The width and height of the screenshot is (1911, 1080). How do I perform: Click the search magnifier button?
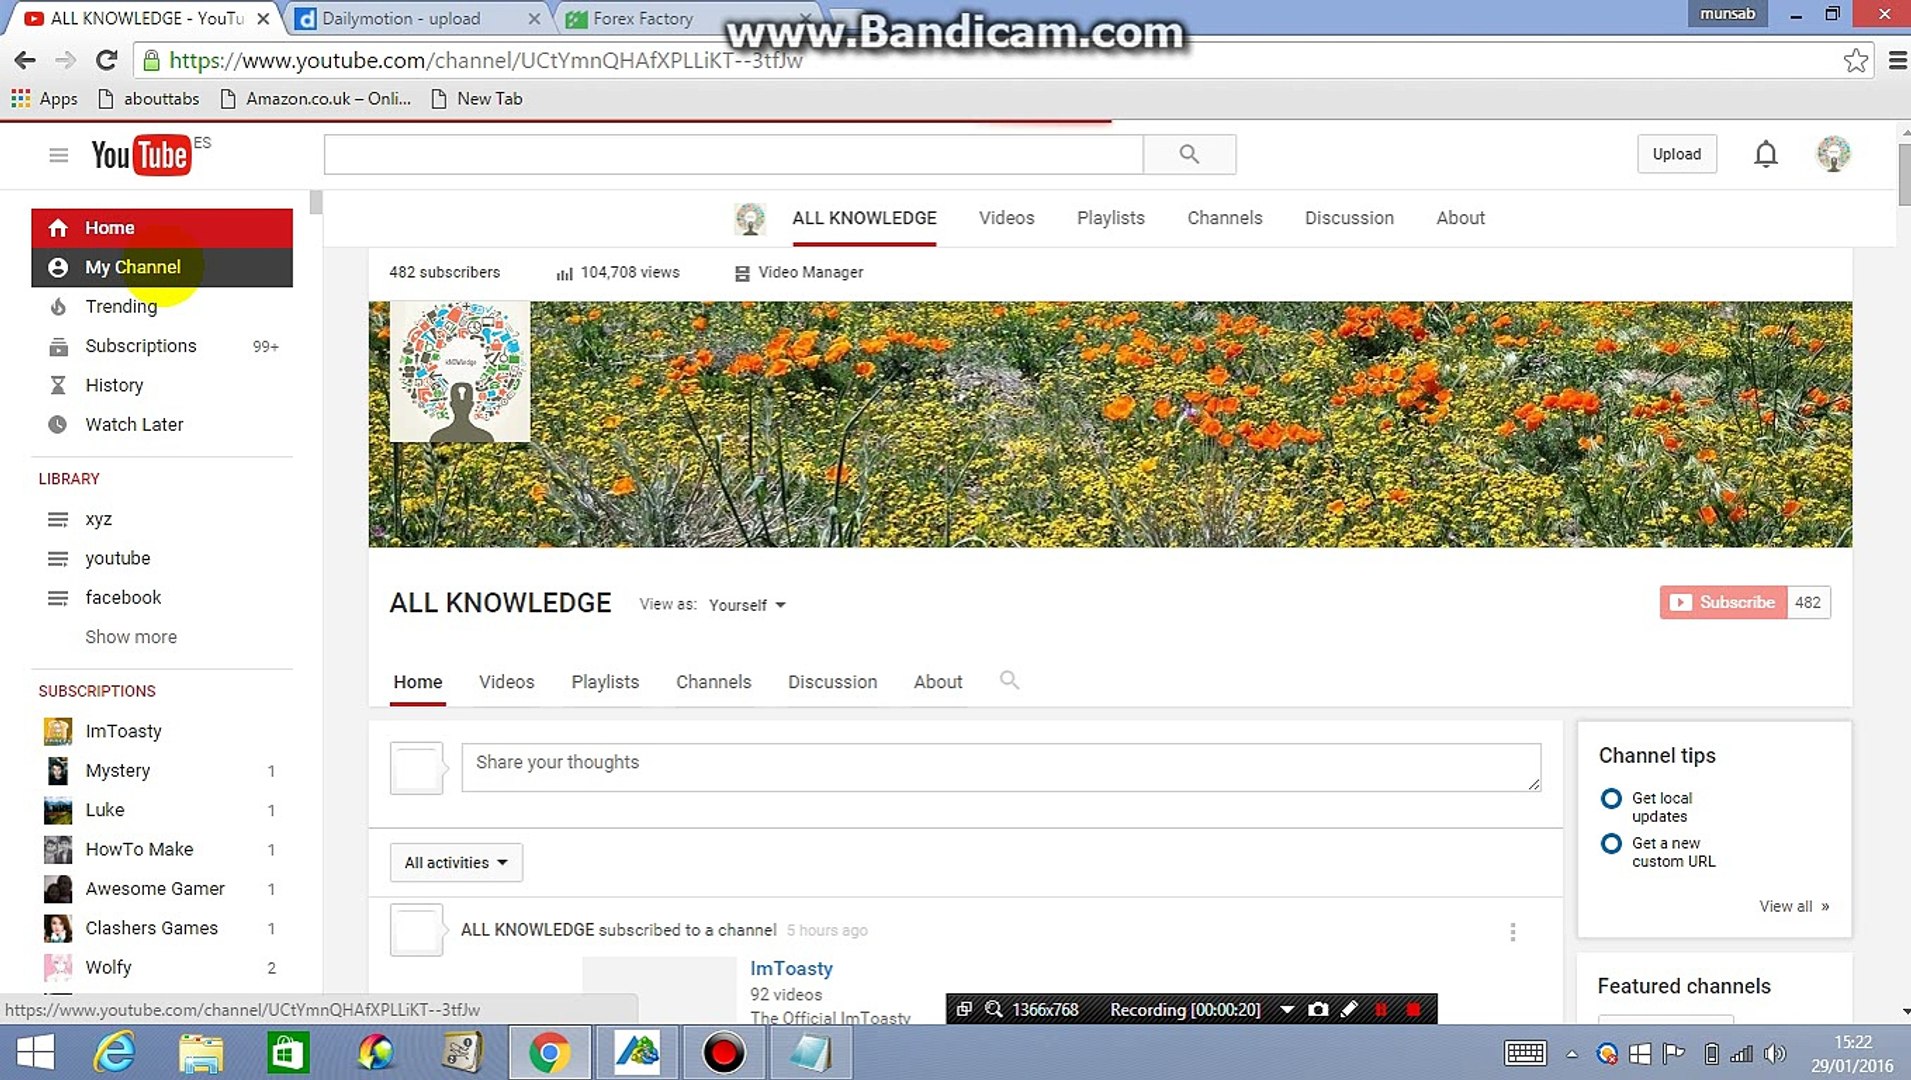point(1189,154)
